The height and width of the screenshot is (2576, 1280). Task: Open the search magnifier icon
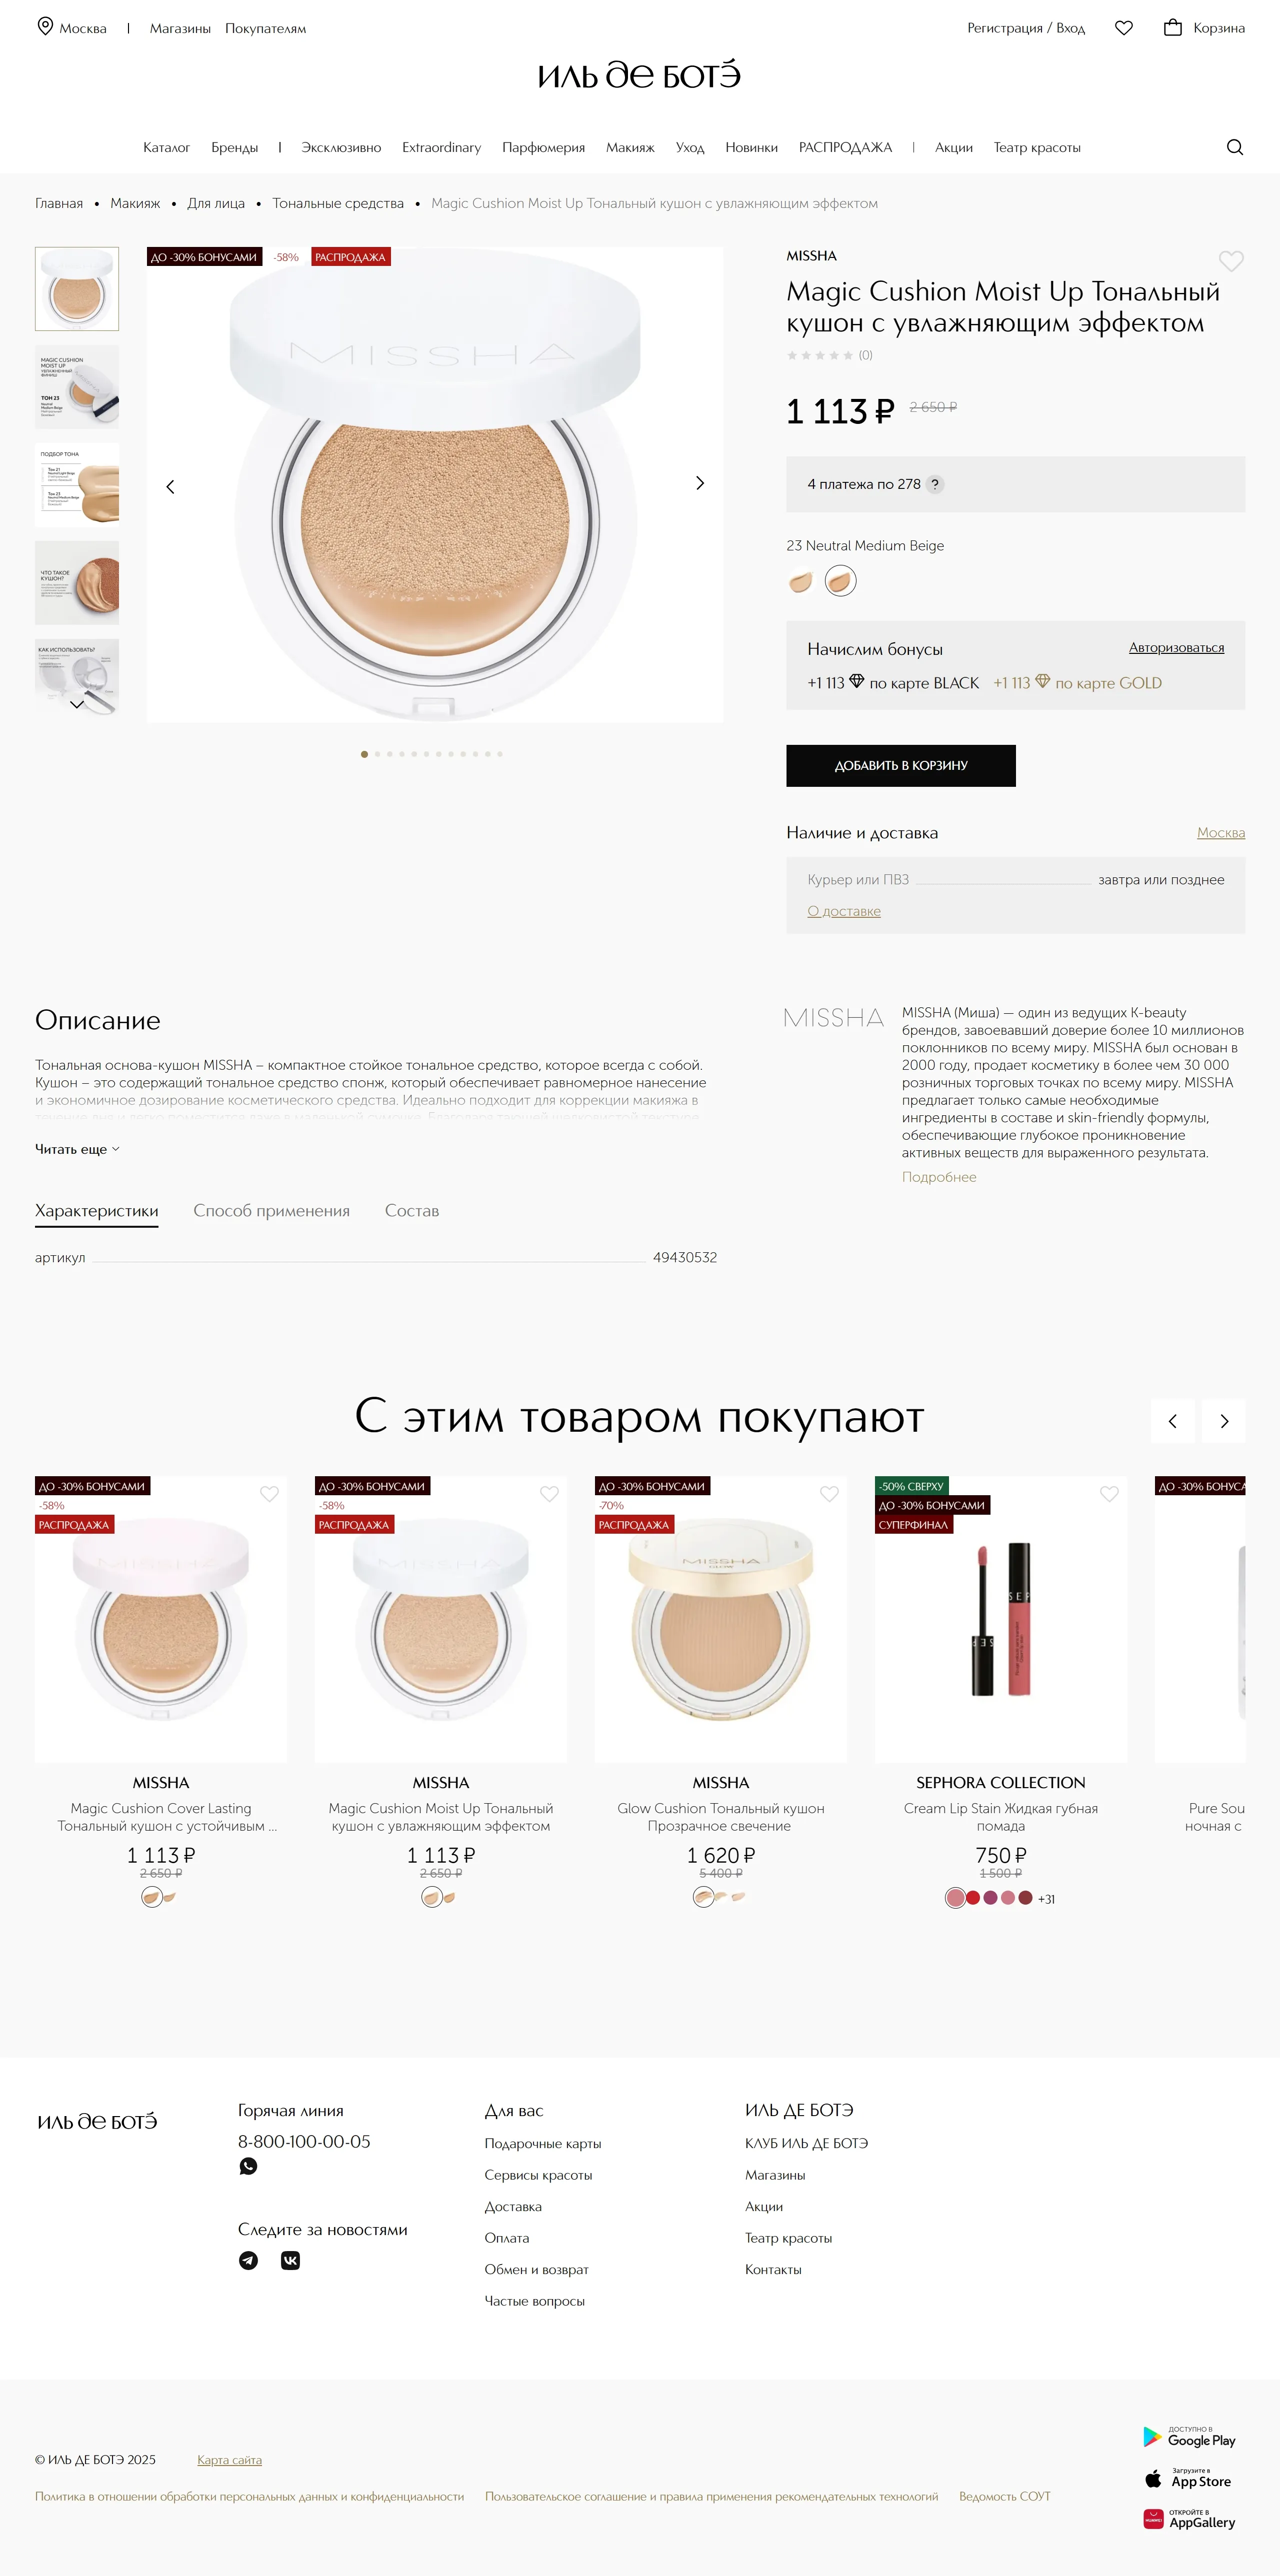[x=1235, y=147]
